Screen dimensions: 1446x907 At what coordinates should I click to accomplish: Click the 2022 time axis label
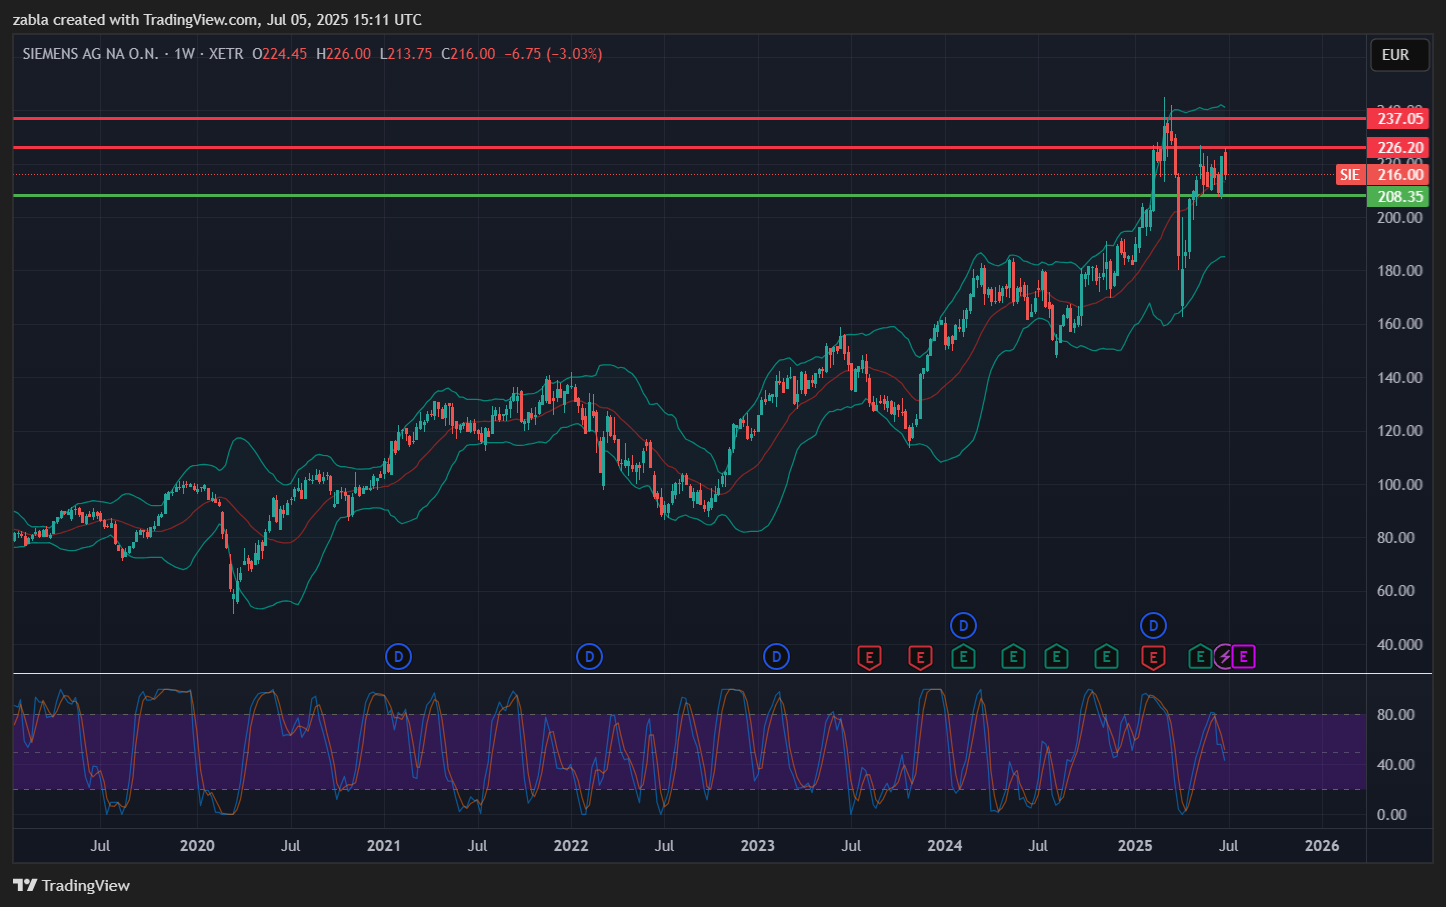click(571, 846)
